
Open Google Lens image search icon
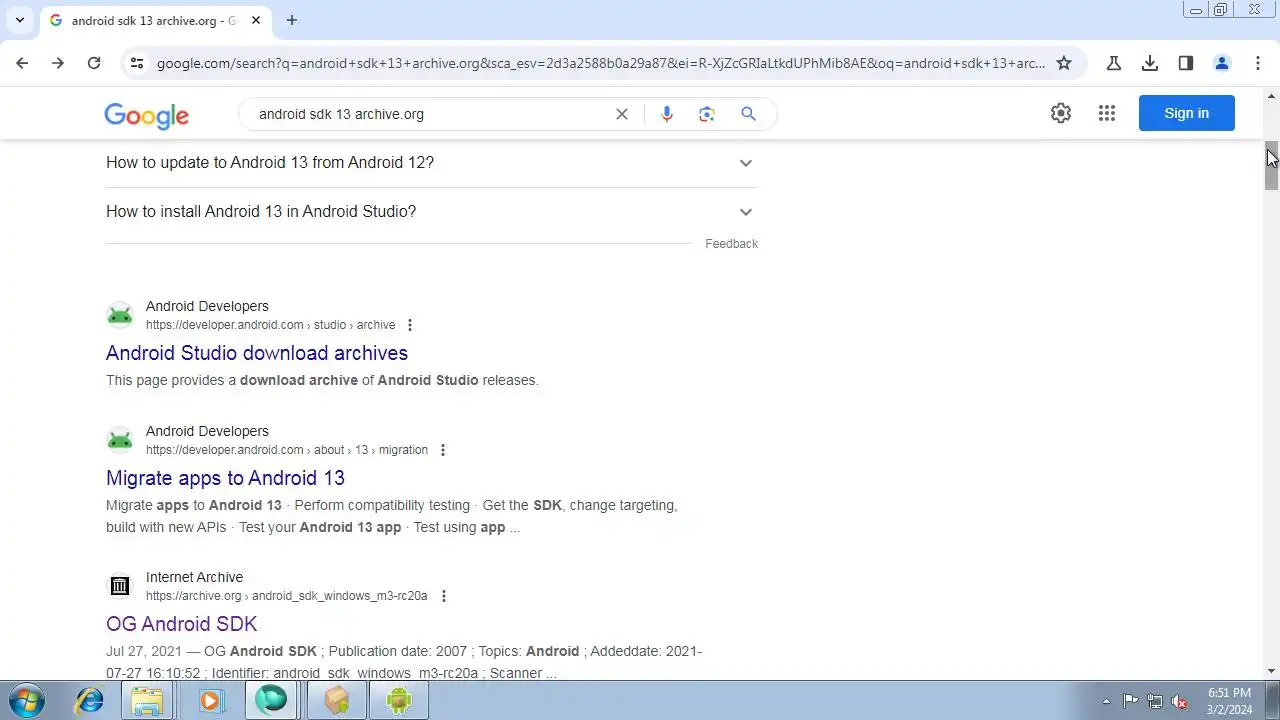pyautogui.click(x=707, y=114)
